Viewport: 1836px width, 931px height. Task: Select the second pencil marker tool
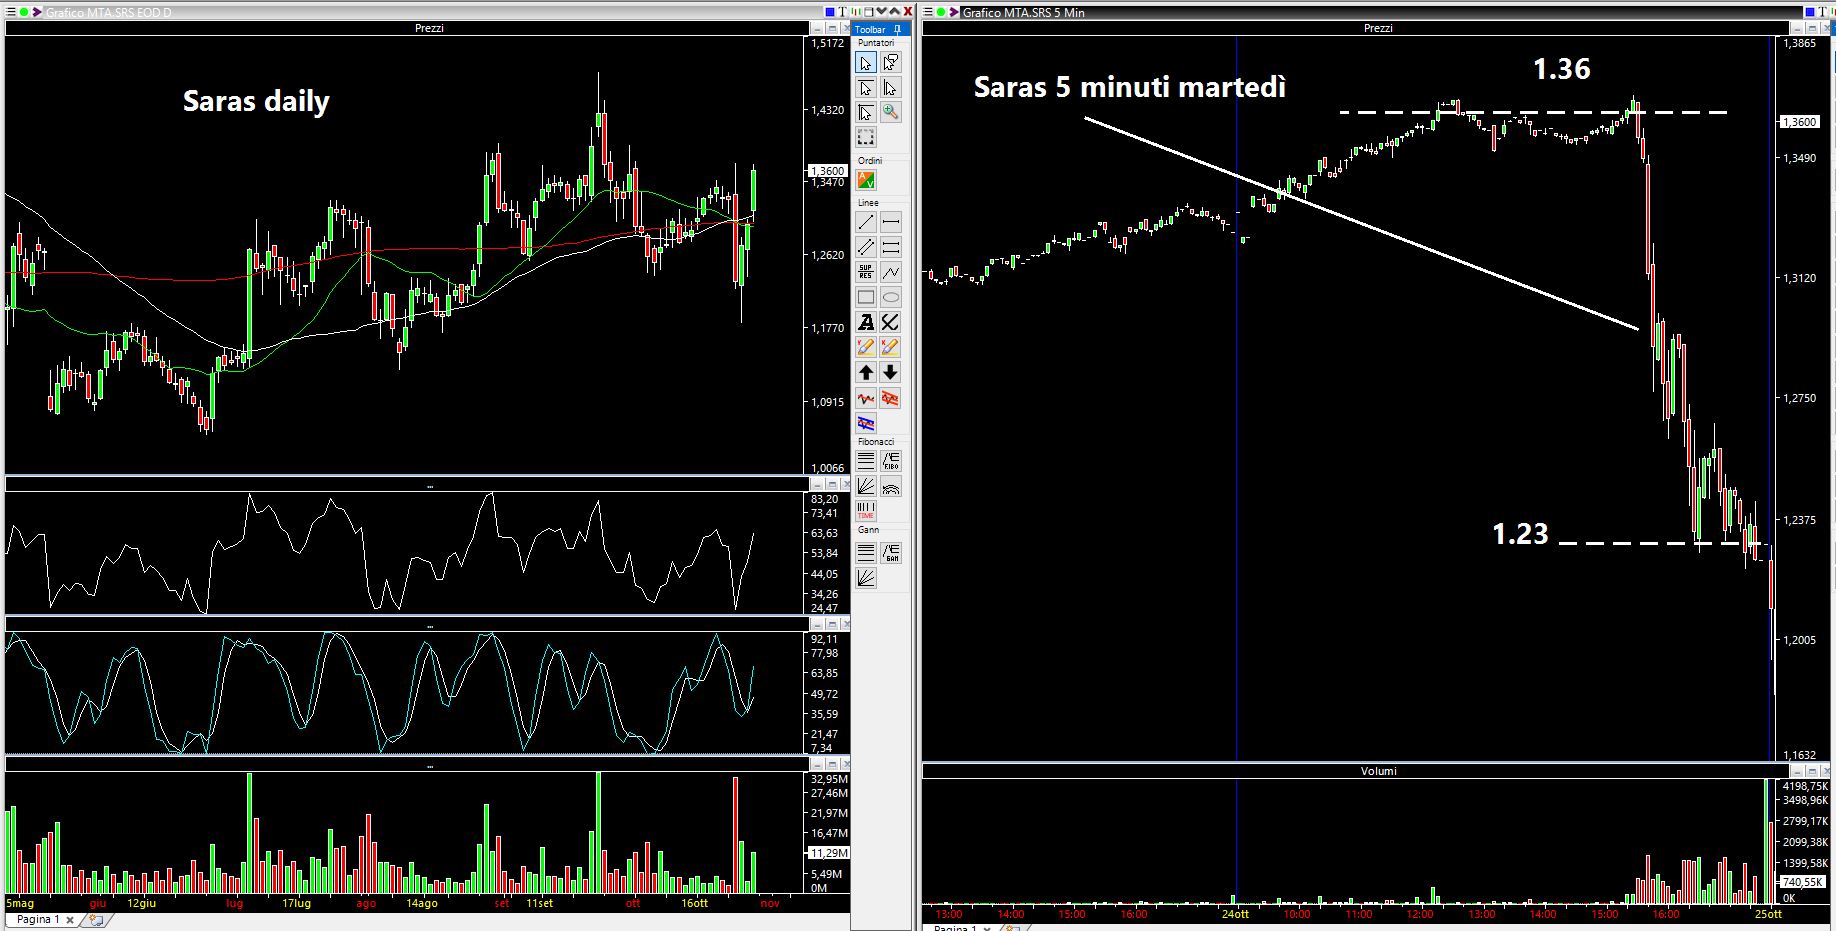click(890, 347)
